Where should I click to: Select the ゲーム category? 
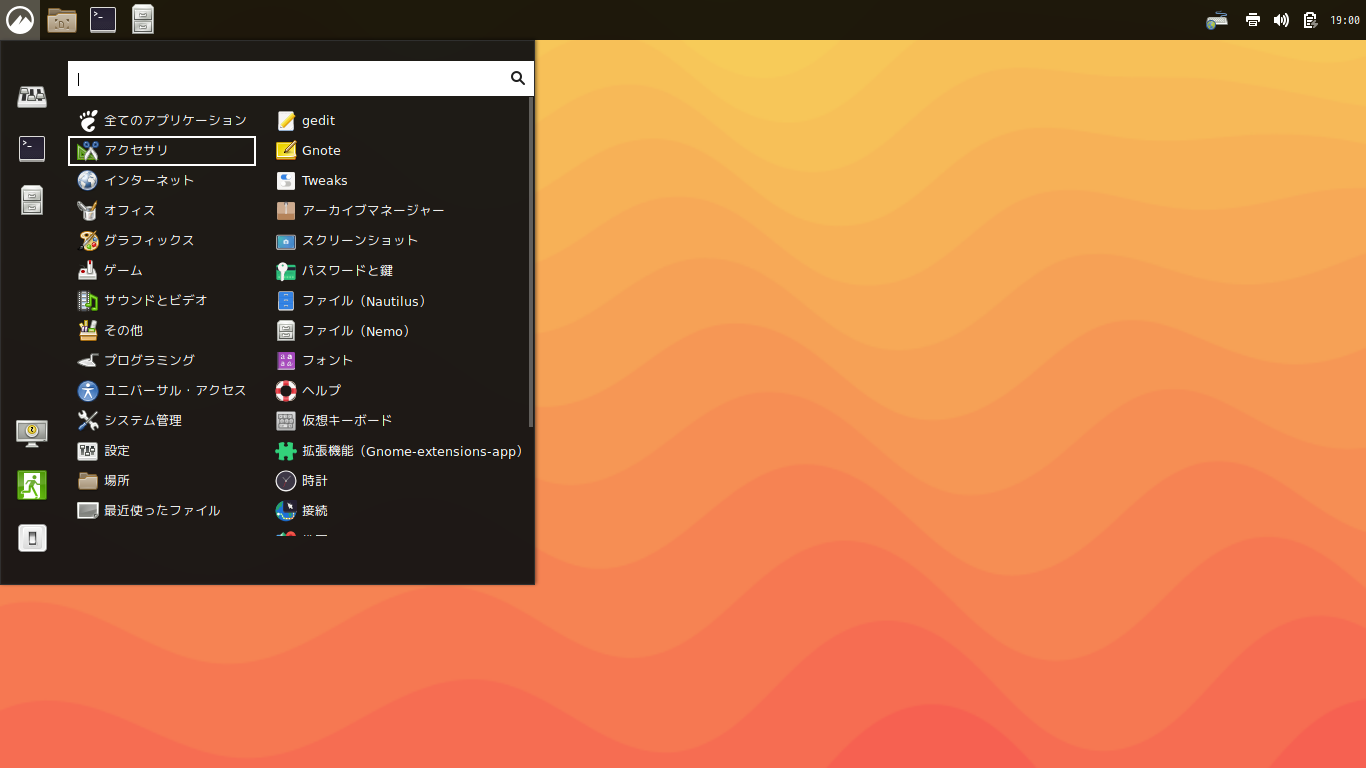pos(162,271)
